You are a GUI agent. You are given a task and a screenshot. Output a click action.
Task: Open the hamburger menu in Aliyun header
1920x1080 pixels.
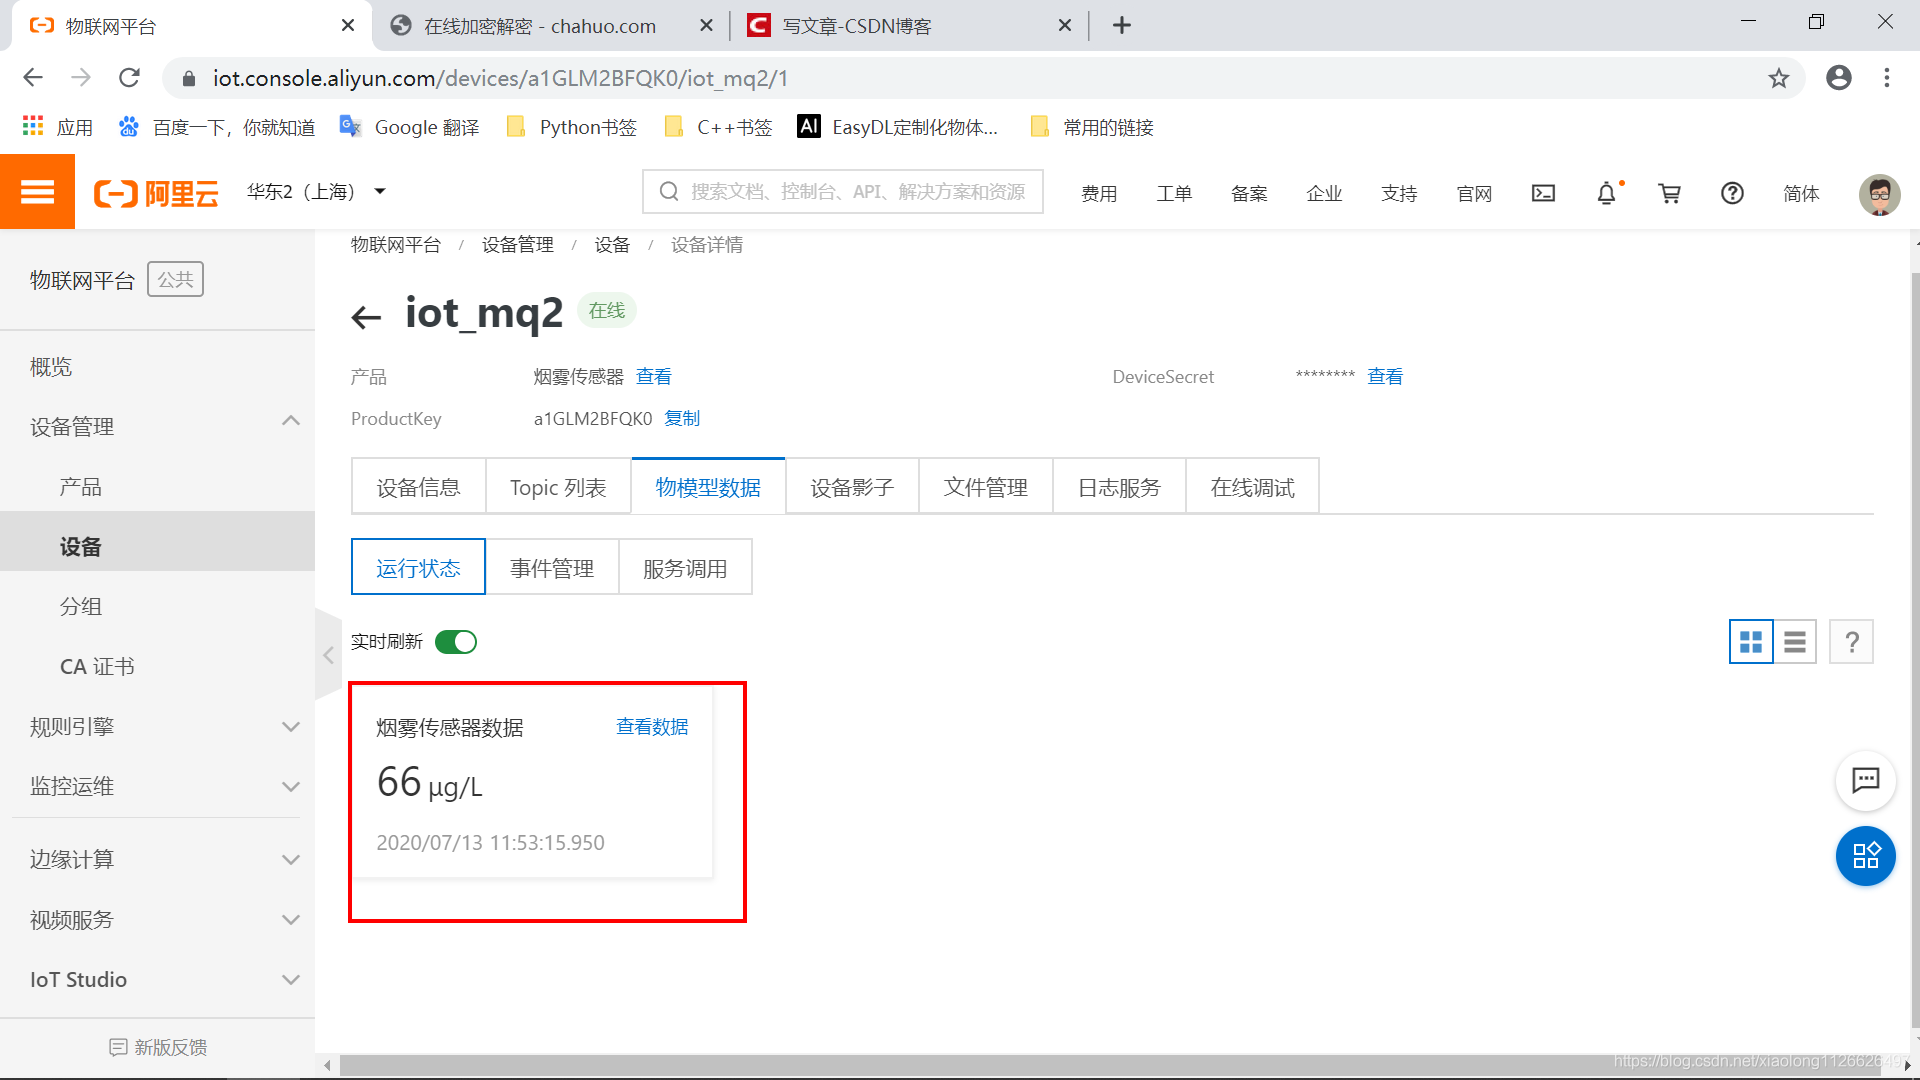pyautogui.click(x=37, y=192)
